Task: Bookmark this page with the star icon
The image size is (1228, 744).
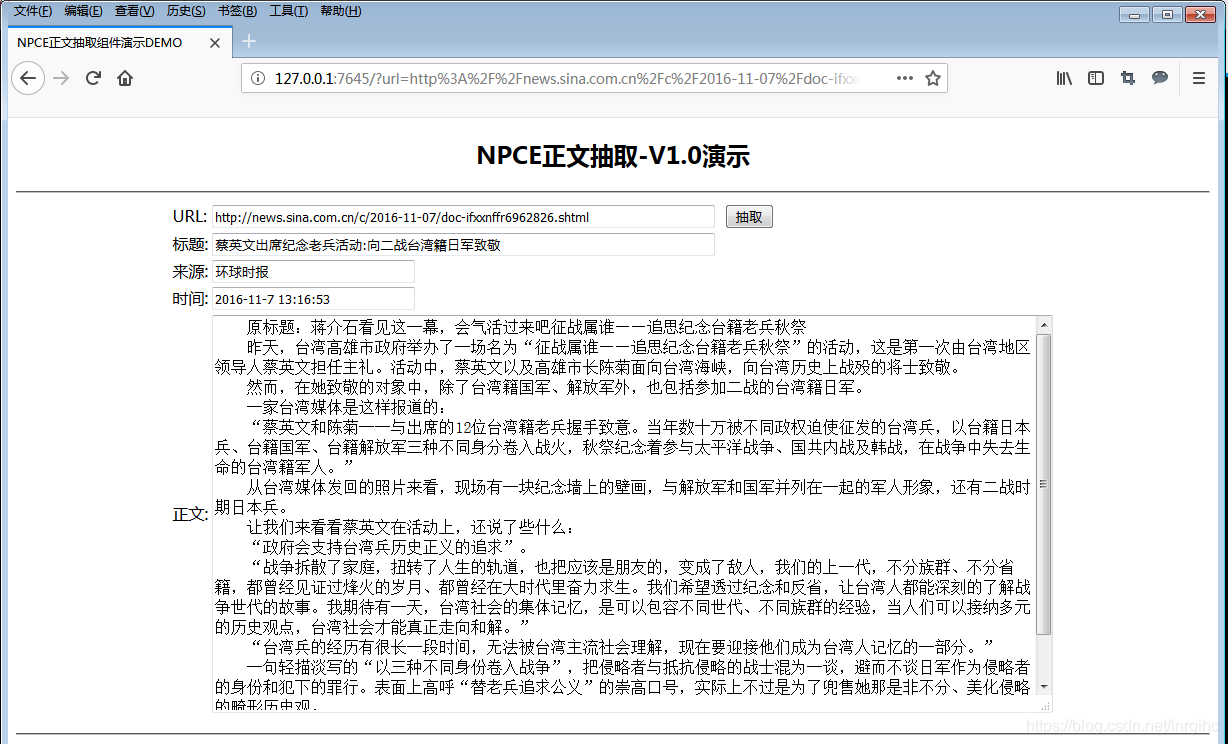Action: tap(931, 77)
